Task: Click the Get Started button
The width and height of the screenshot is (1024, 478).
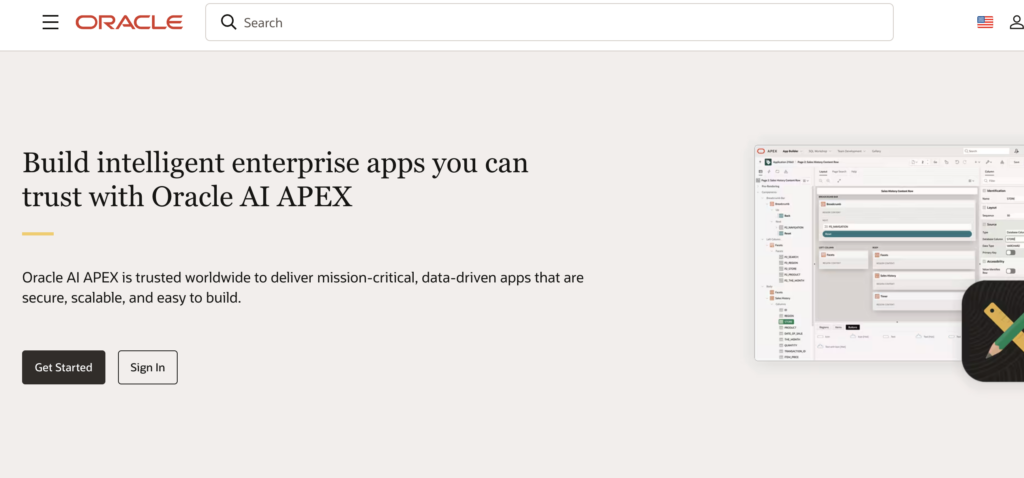Action: point(64,367)
